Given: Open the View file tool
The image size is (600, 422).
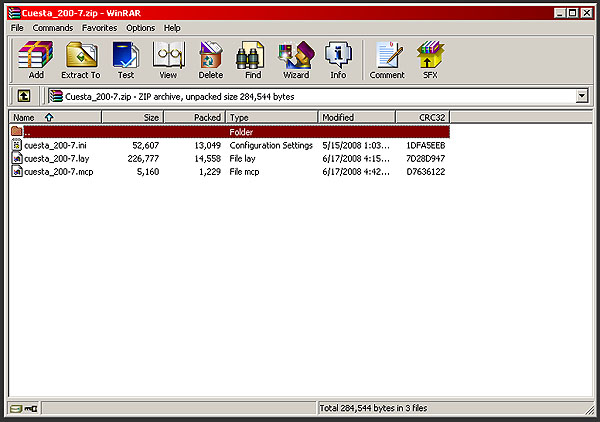Looking at the screenshot, I should point(168,60).
